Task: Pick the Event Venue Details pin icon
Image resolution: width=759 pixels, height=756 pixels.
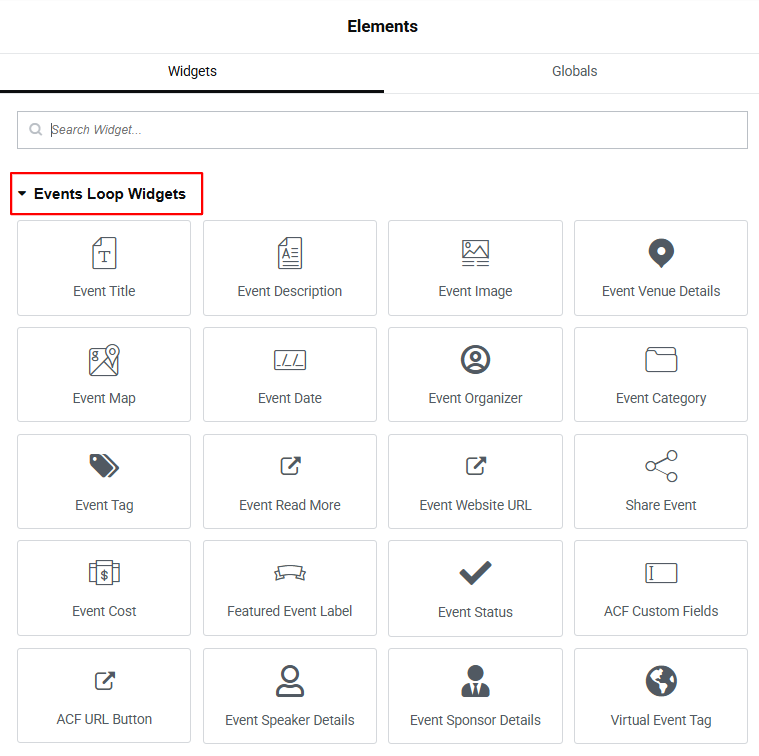Action: tap(661, 253)
